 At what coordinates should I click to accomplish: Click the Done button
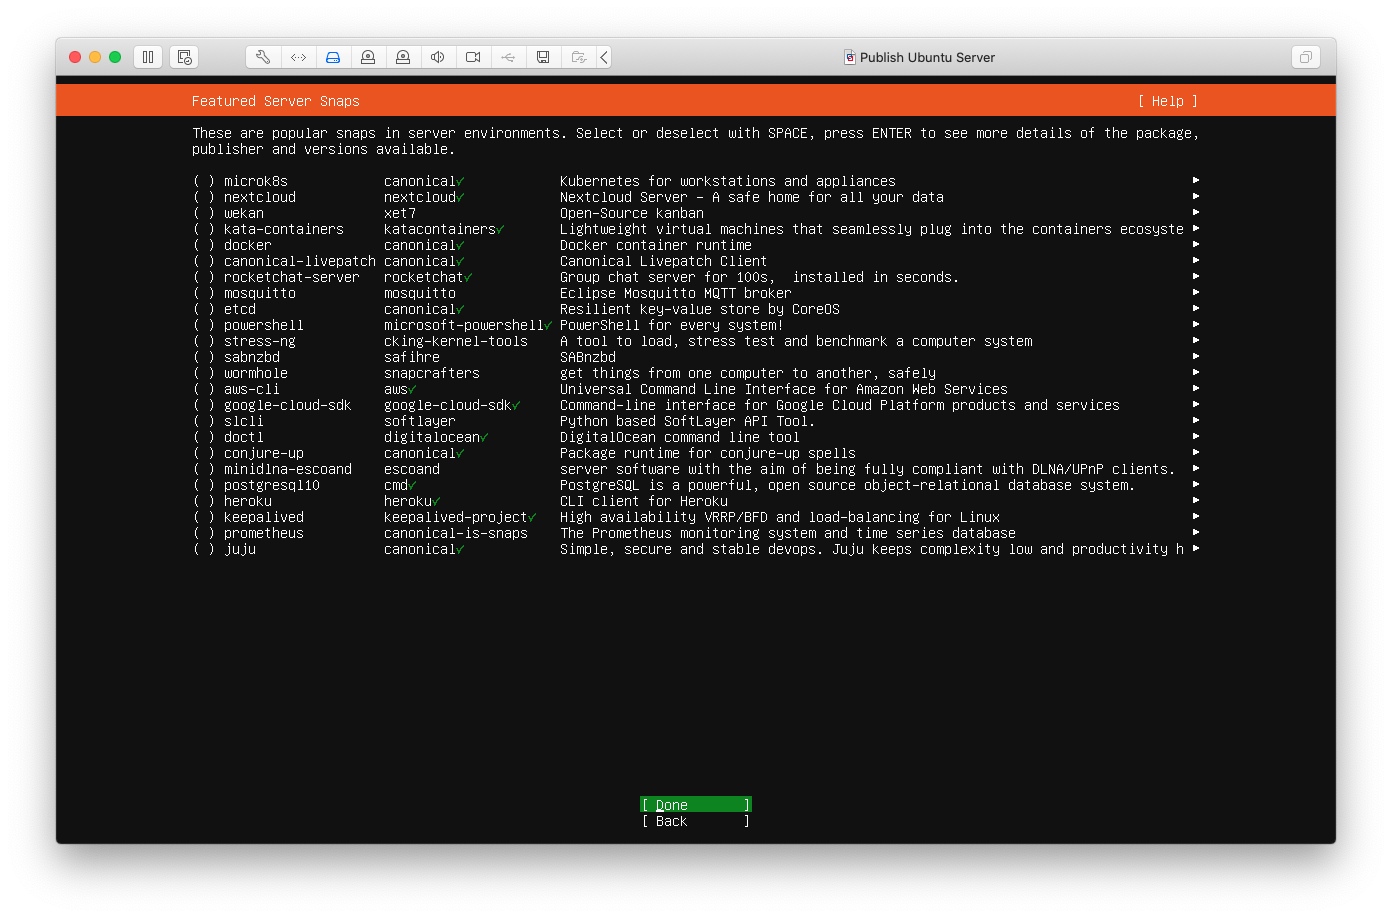click(696, 805)
